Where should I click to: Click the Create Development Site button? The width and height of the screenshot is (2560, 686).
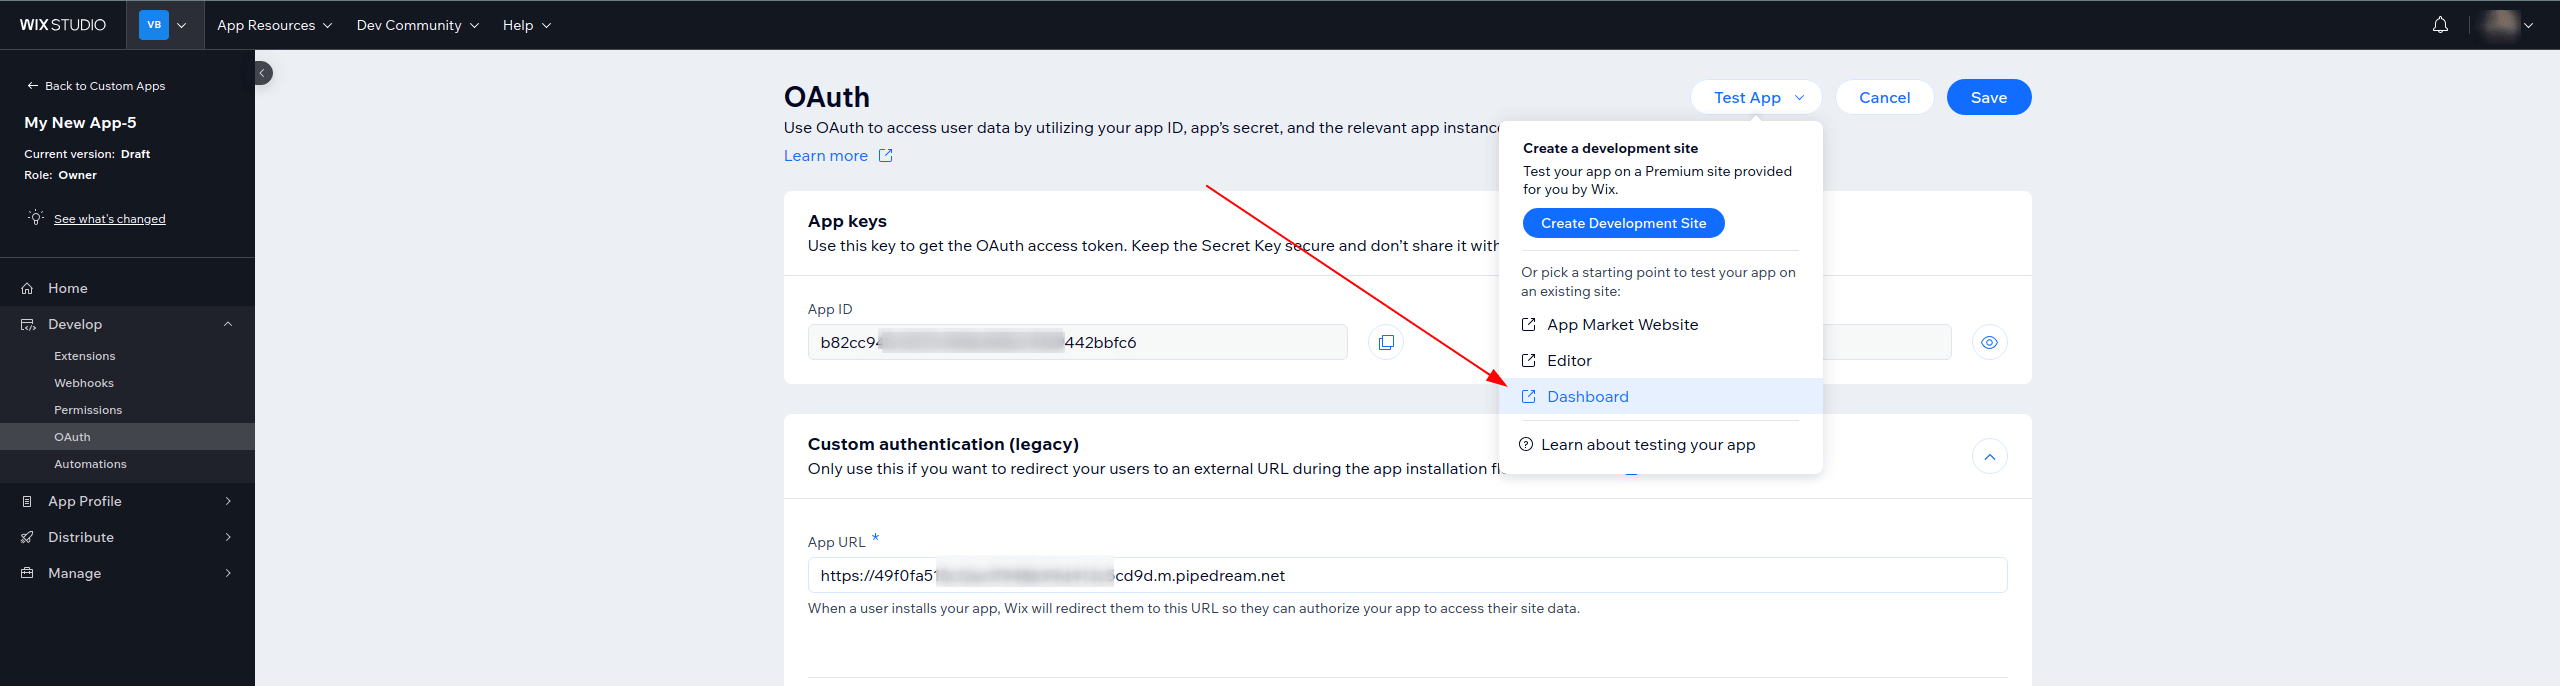(1623, 223)
